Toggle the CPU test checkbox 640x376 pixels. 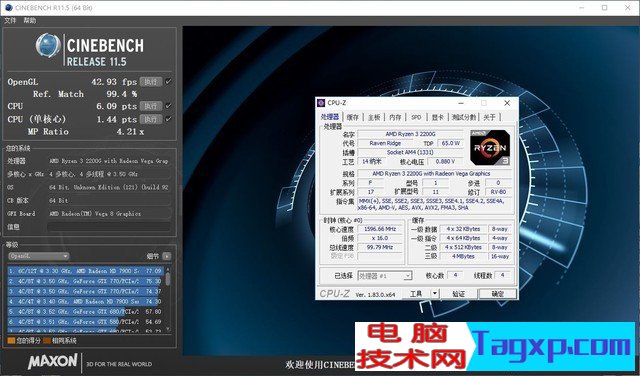pyautogui.click(x=168, y=106)
